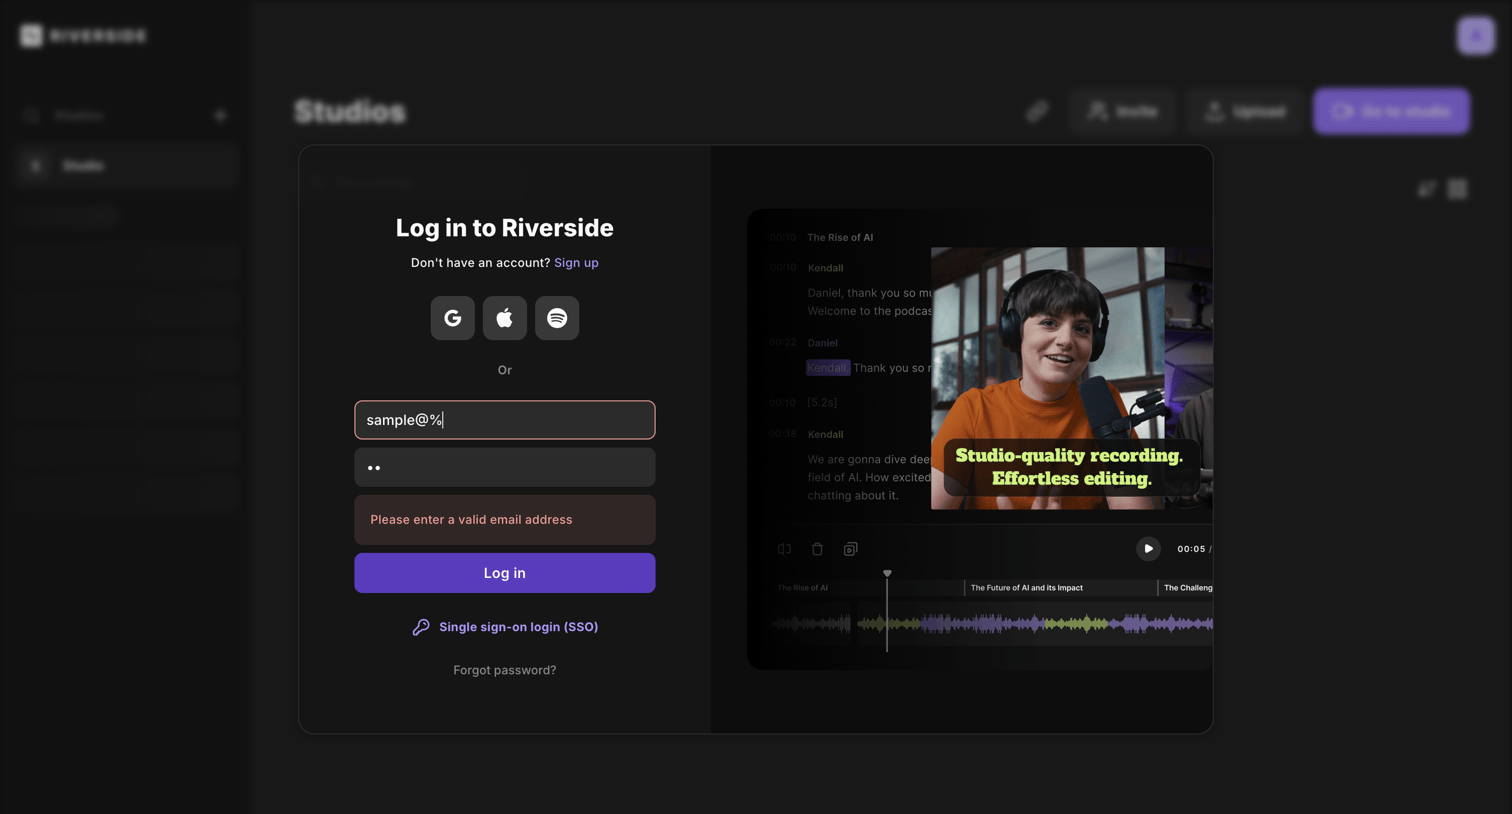Click the purple Log in button
Viewport: 1512px width, 814px height.
505,573
